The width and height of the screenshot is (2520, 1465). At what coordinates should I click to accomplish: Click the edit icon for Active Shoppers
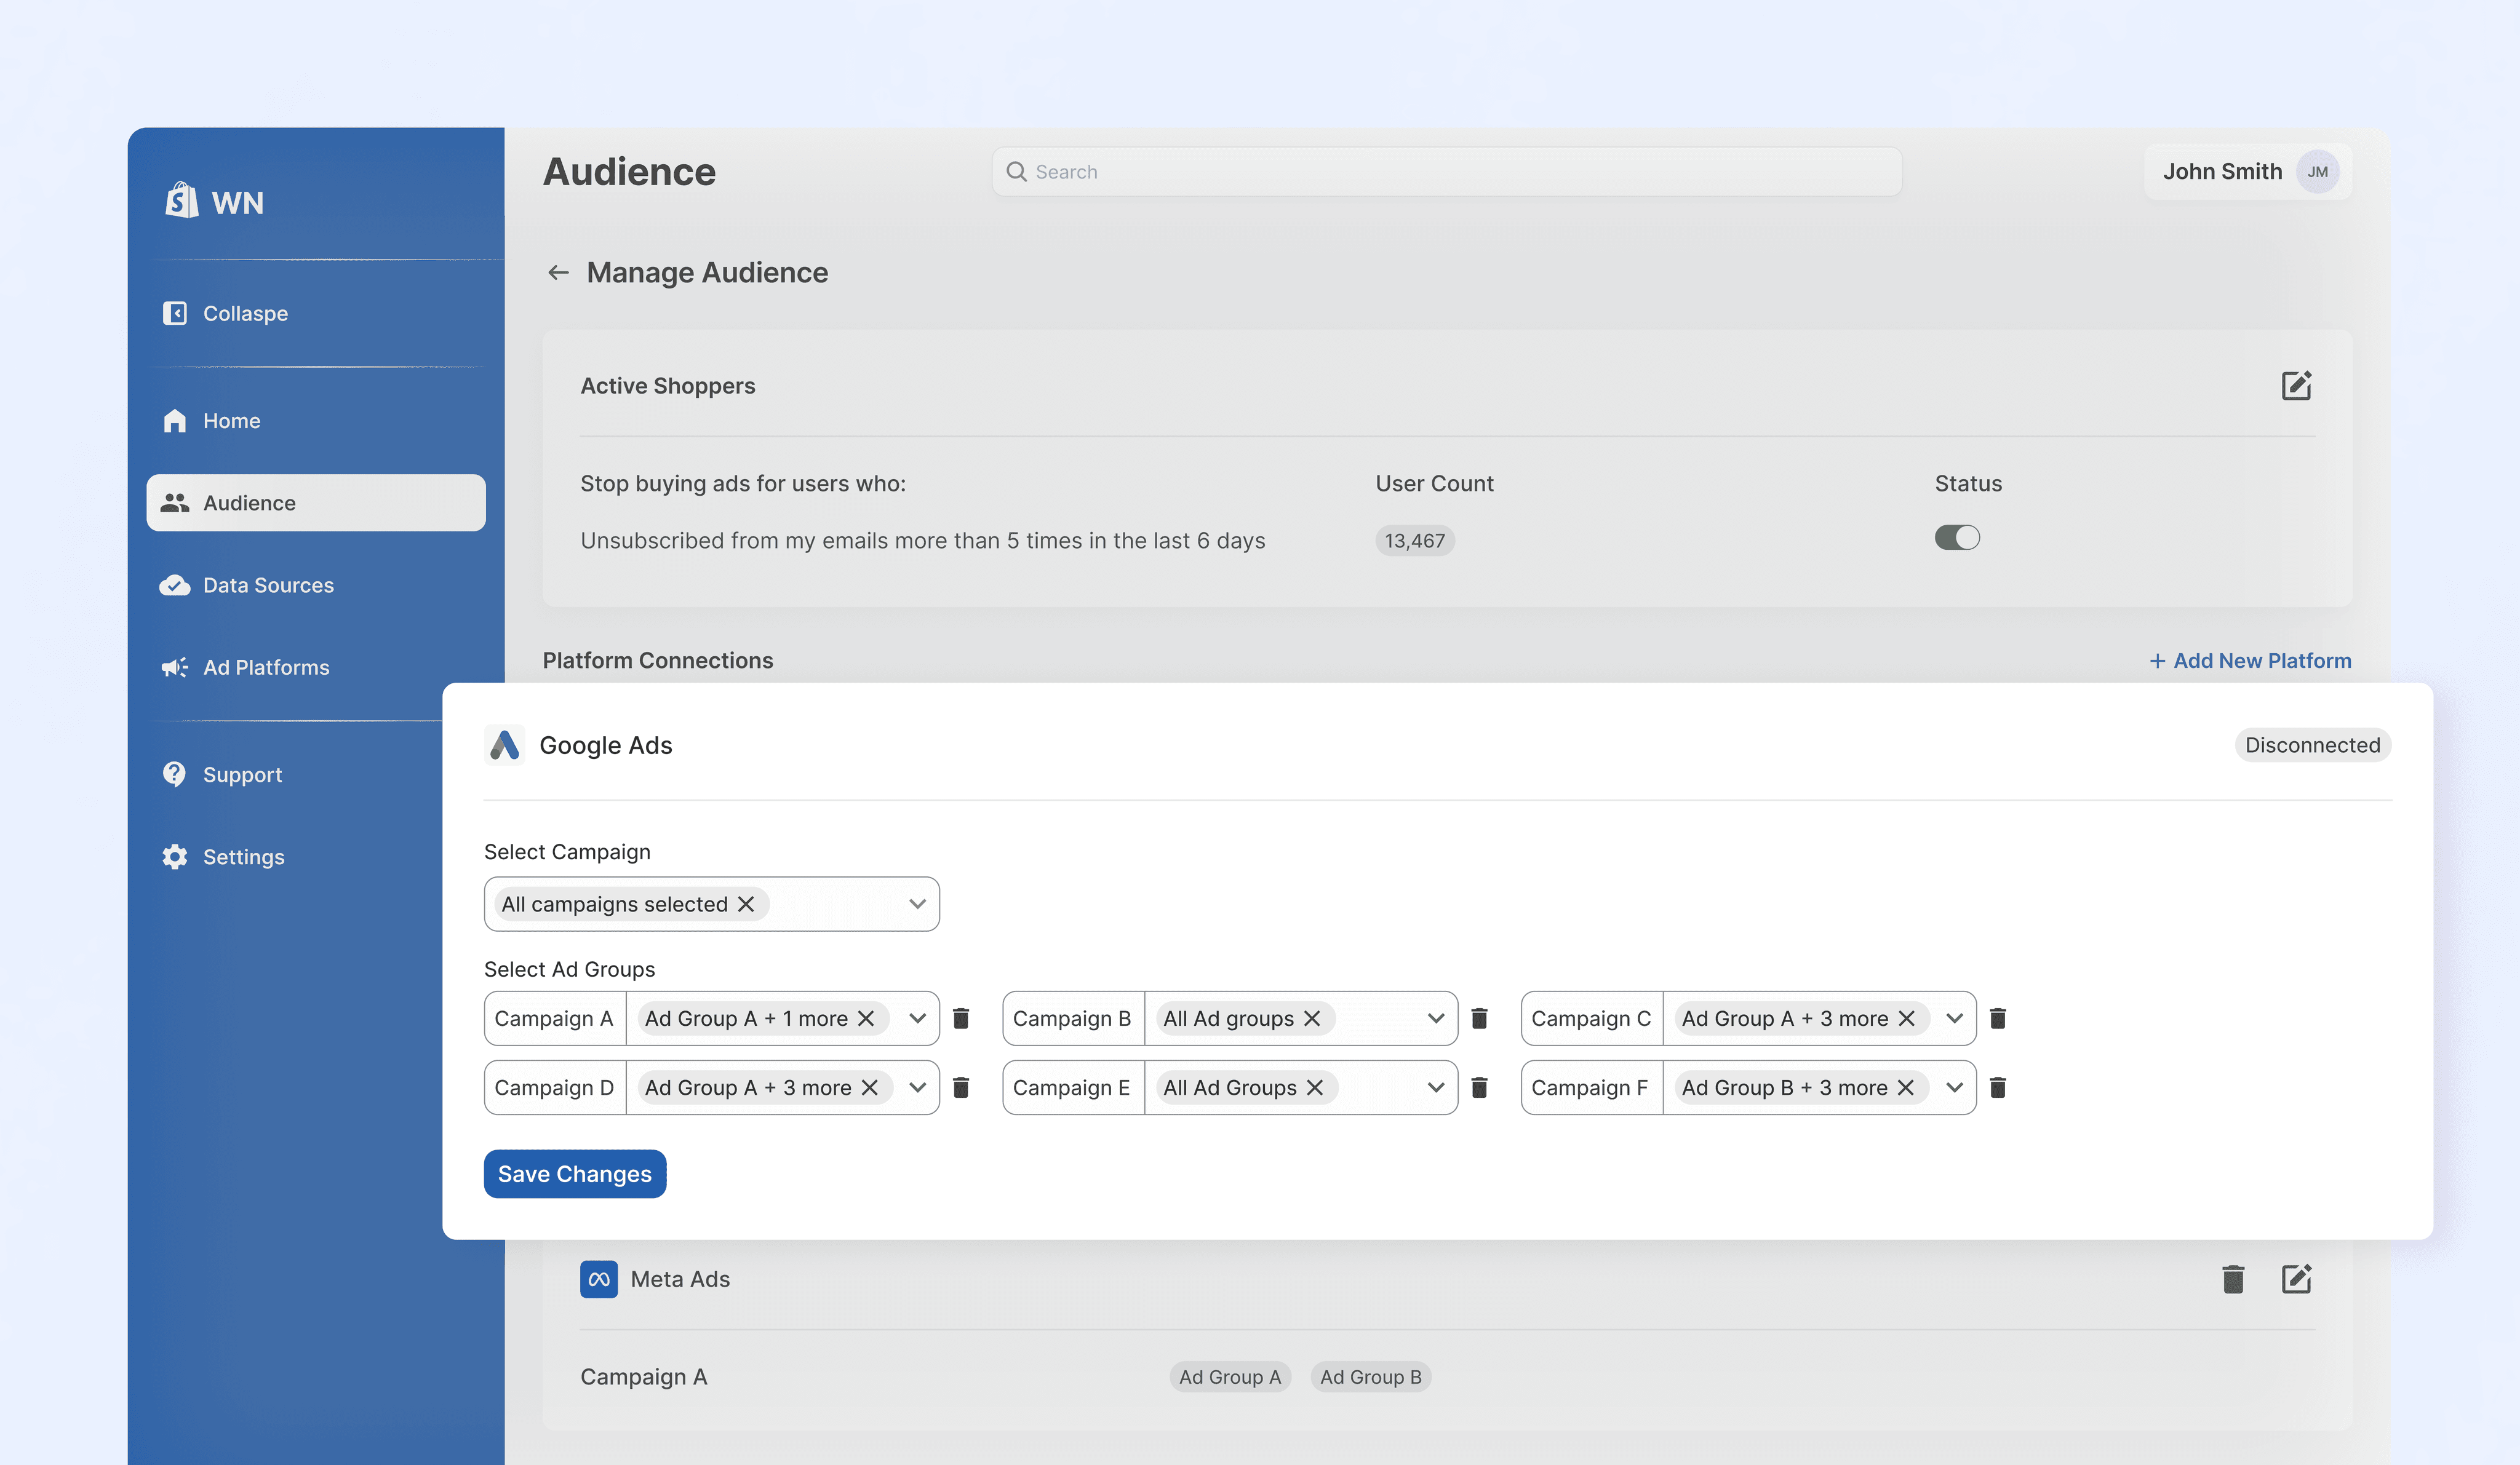[2297, 386]
